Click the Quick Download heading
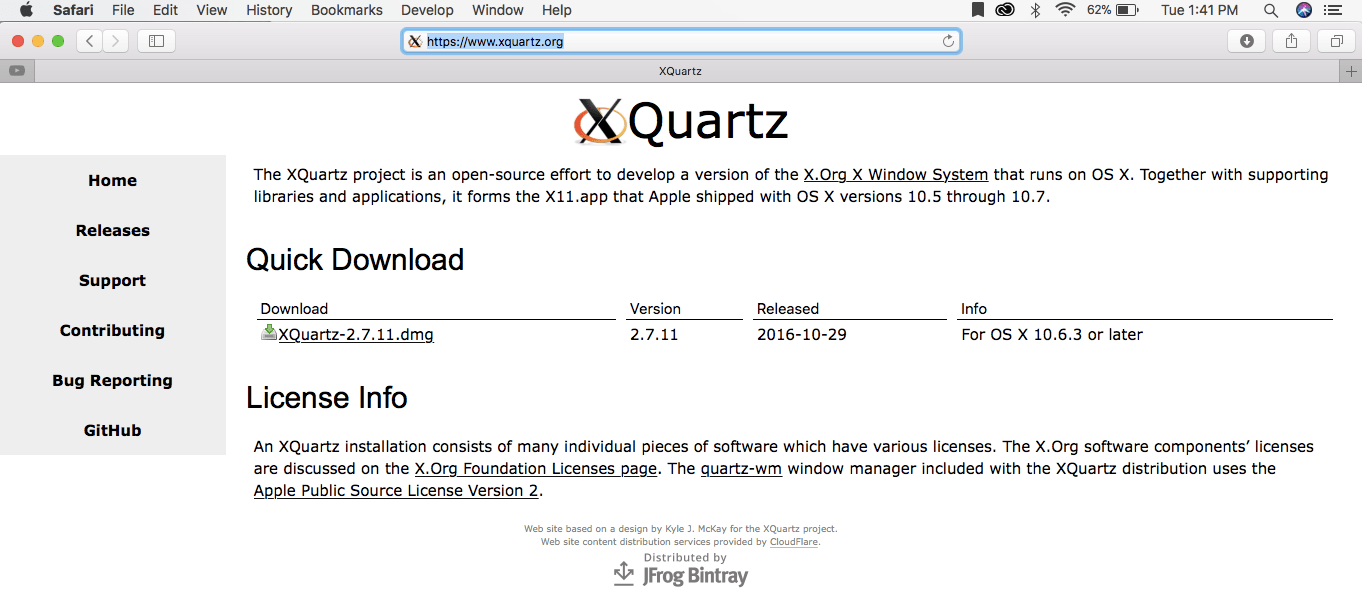This screenshot has width=1362, height=606. pos(355,260)
